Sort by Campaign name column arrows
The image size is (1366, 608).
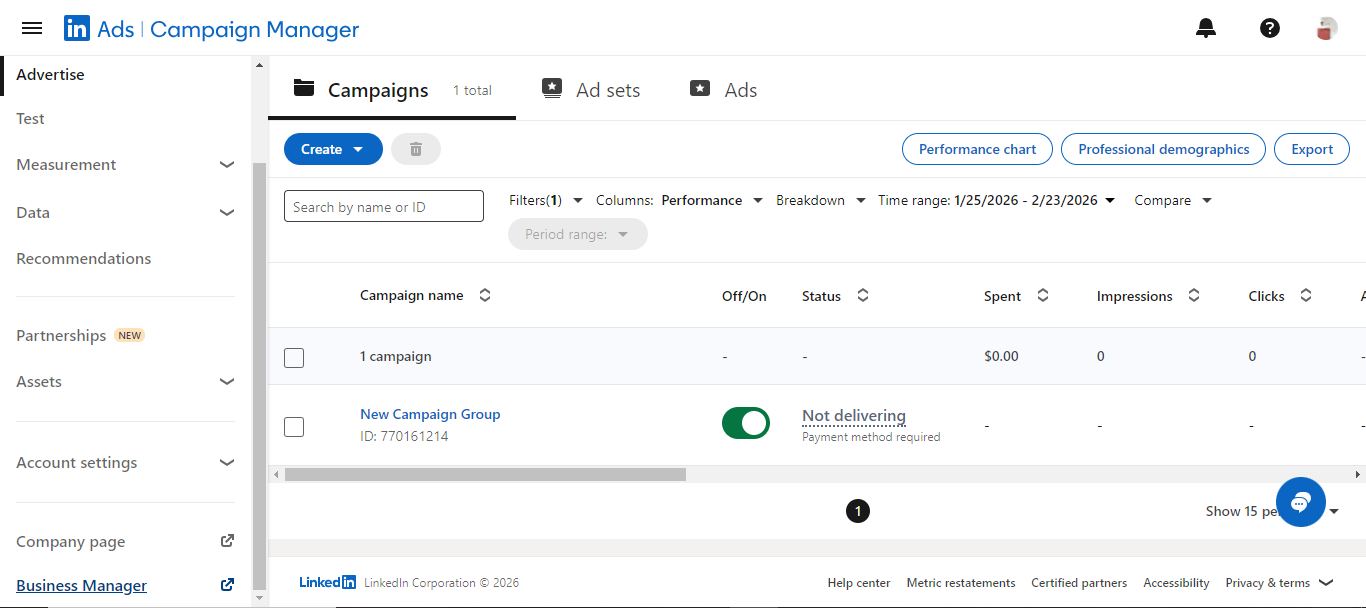pos(485,296)
